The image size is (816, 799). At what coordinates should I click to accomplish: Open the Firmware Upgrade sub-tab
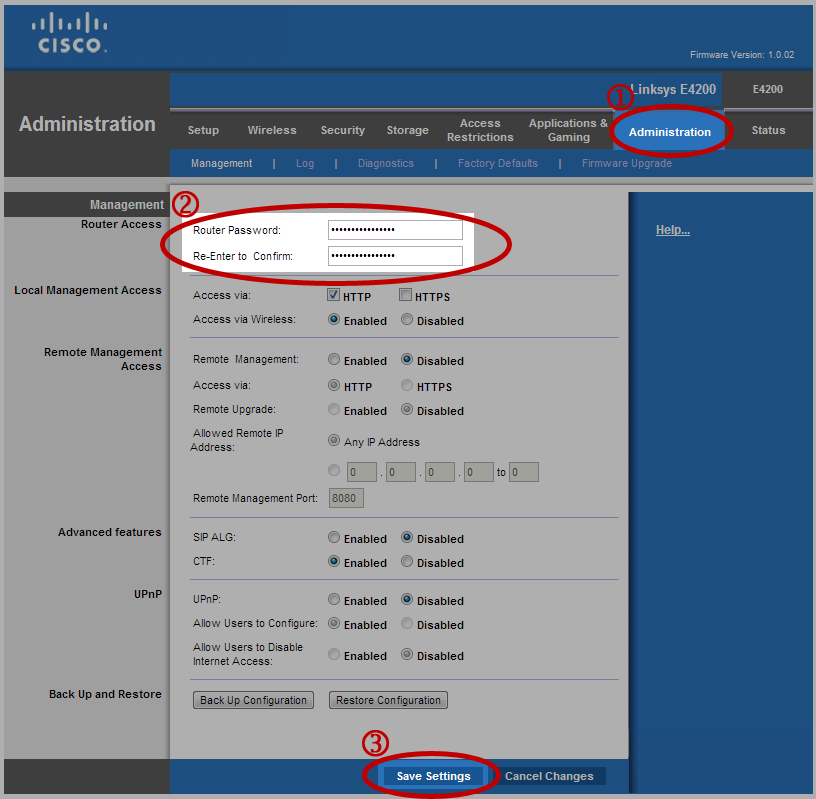click(x=627, y=163)
